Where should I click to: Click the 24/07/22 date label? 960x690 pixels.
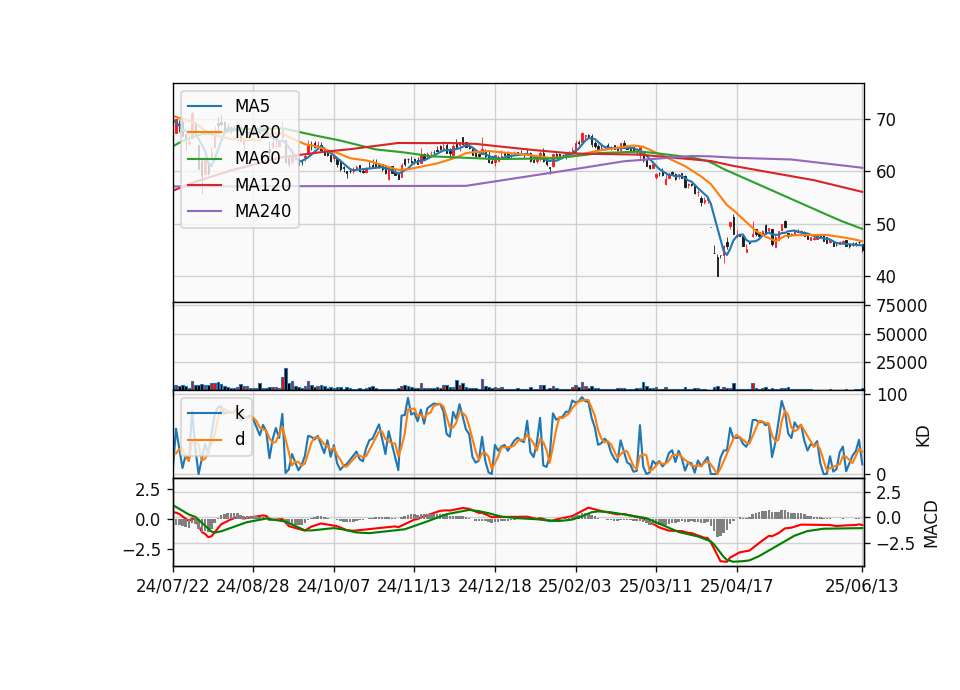173,586
